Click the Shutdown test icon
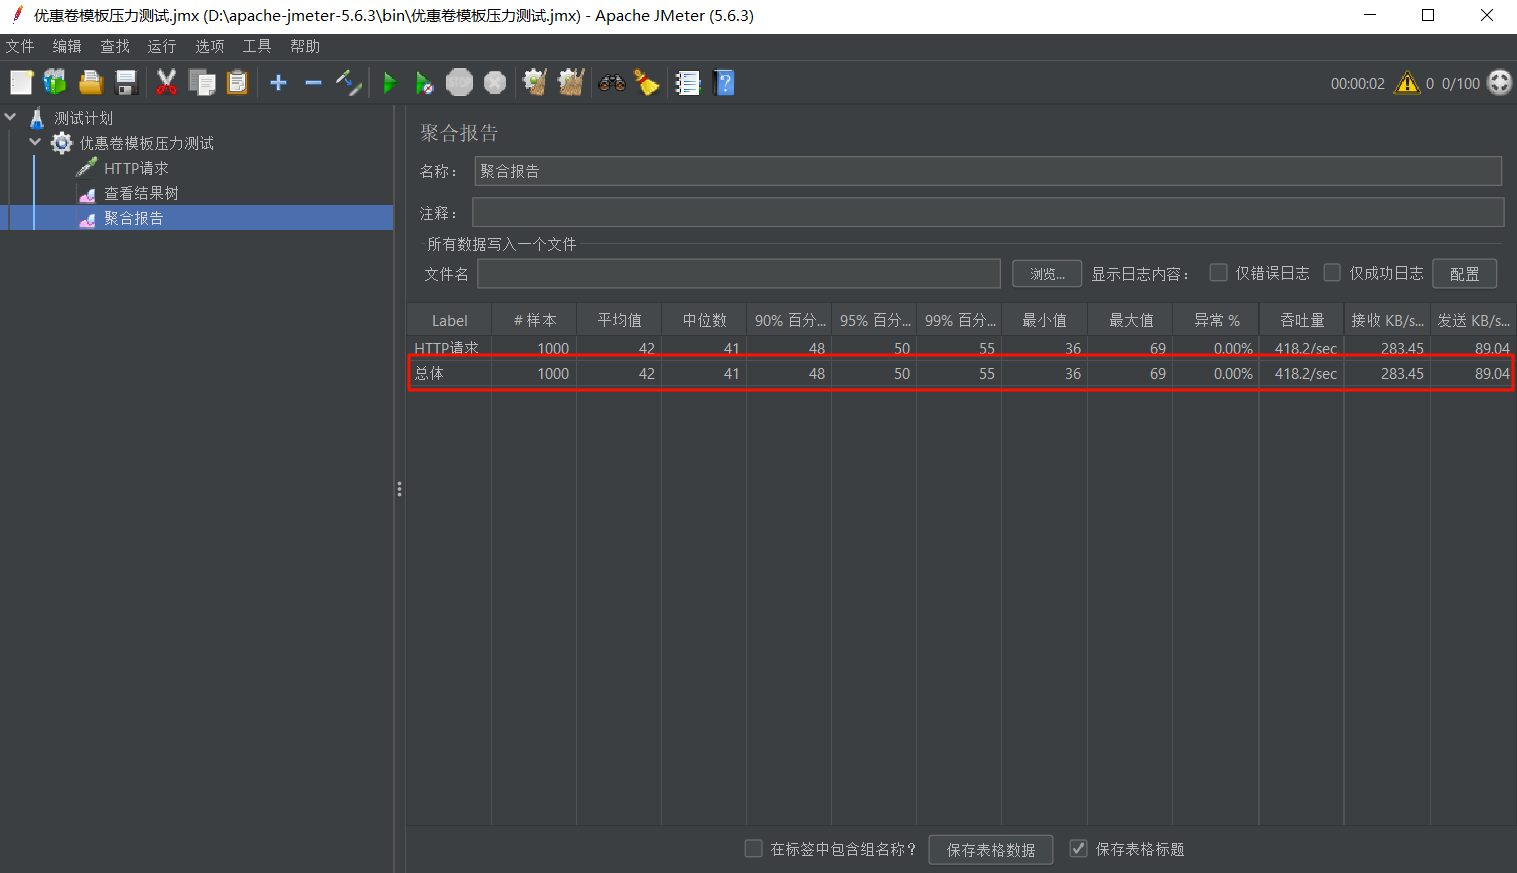Screen dimensions: 1517x873 [x=495, y=83]
